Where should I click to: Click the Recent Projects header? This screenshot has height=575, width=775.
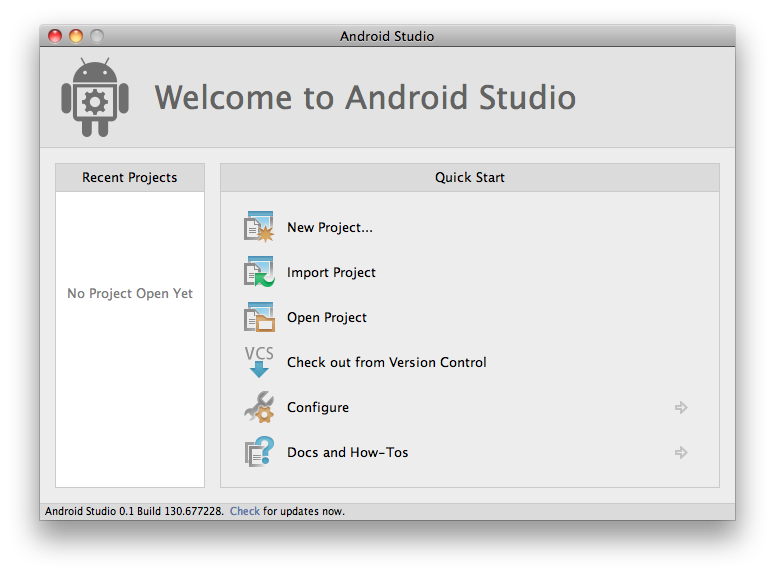(130, 177)
